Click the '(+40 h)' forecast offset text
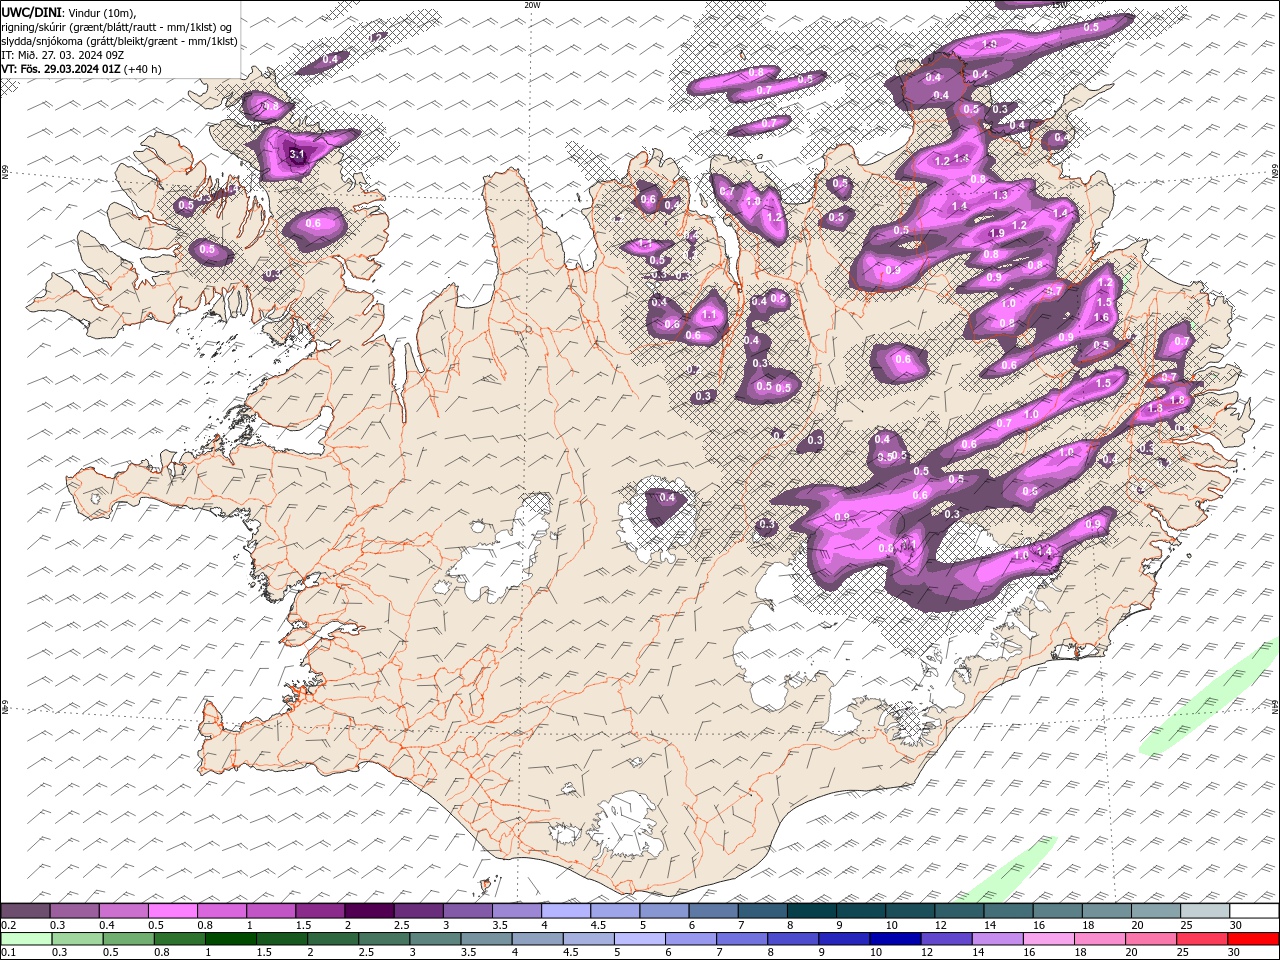This screenshot has height=960, width=1280. 143,69
